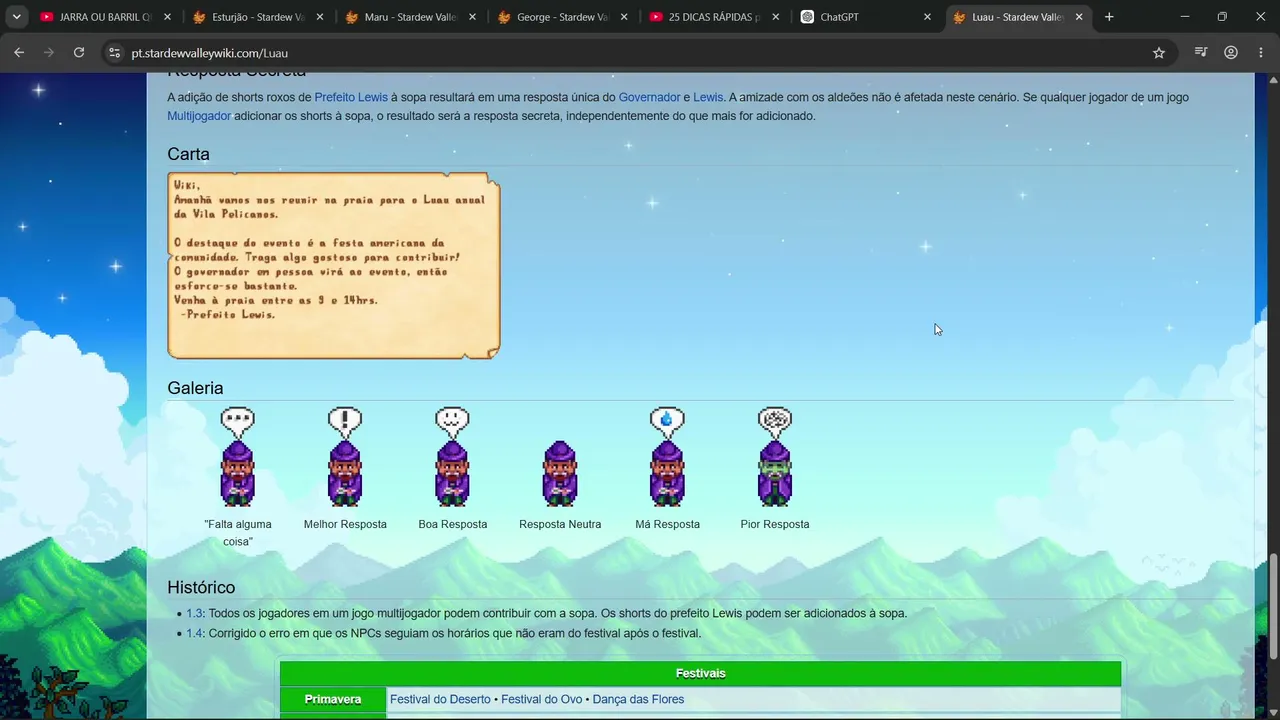Open the version 1.3 history link

pyautogui.click(x=194, y=613)
